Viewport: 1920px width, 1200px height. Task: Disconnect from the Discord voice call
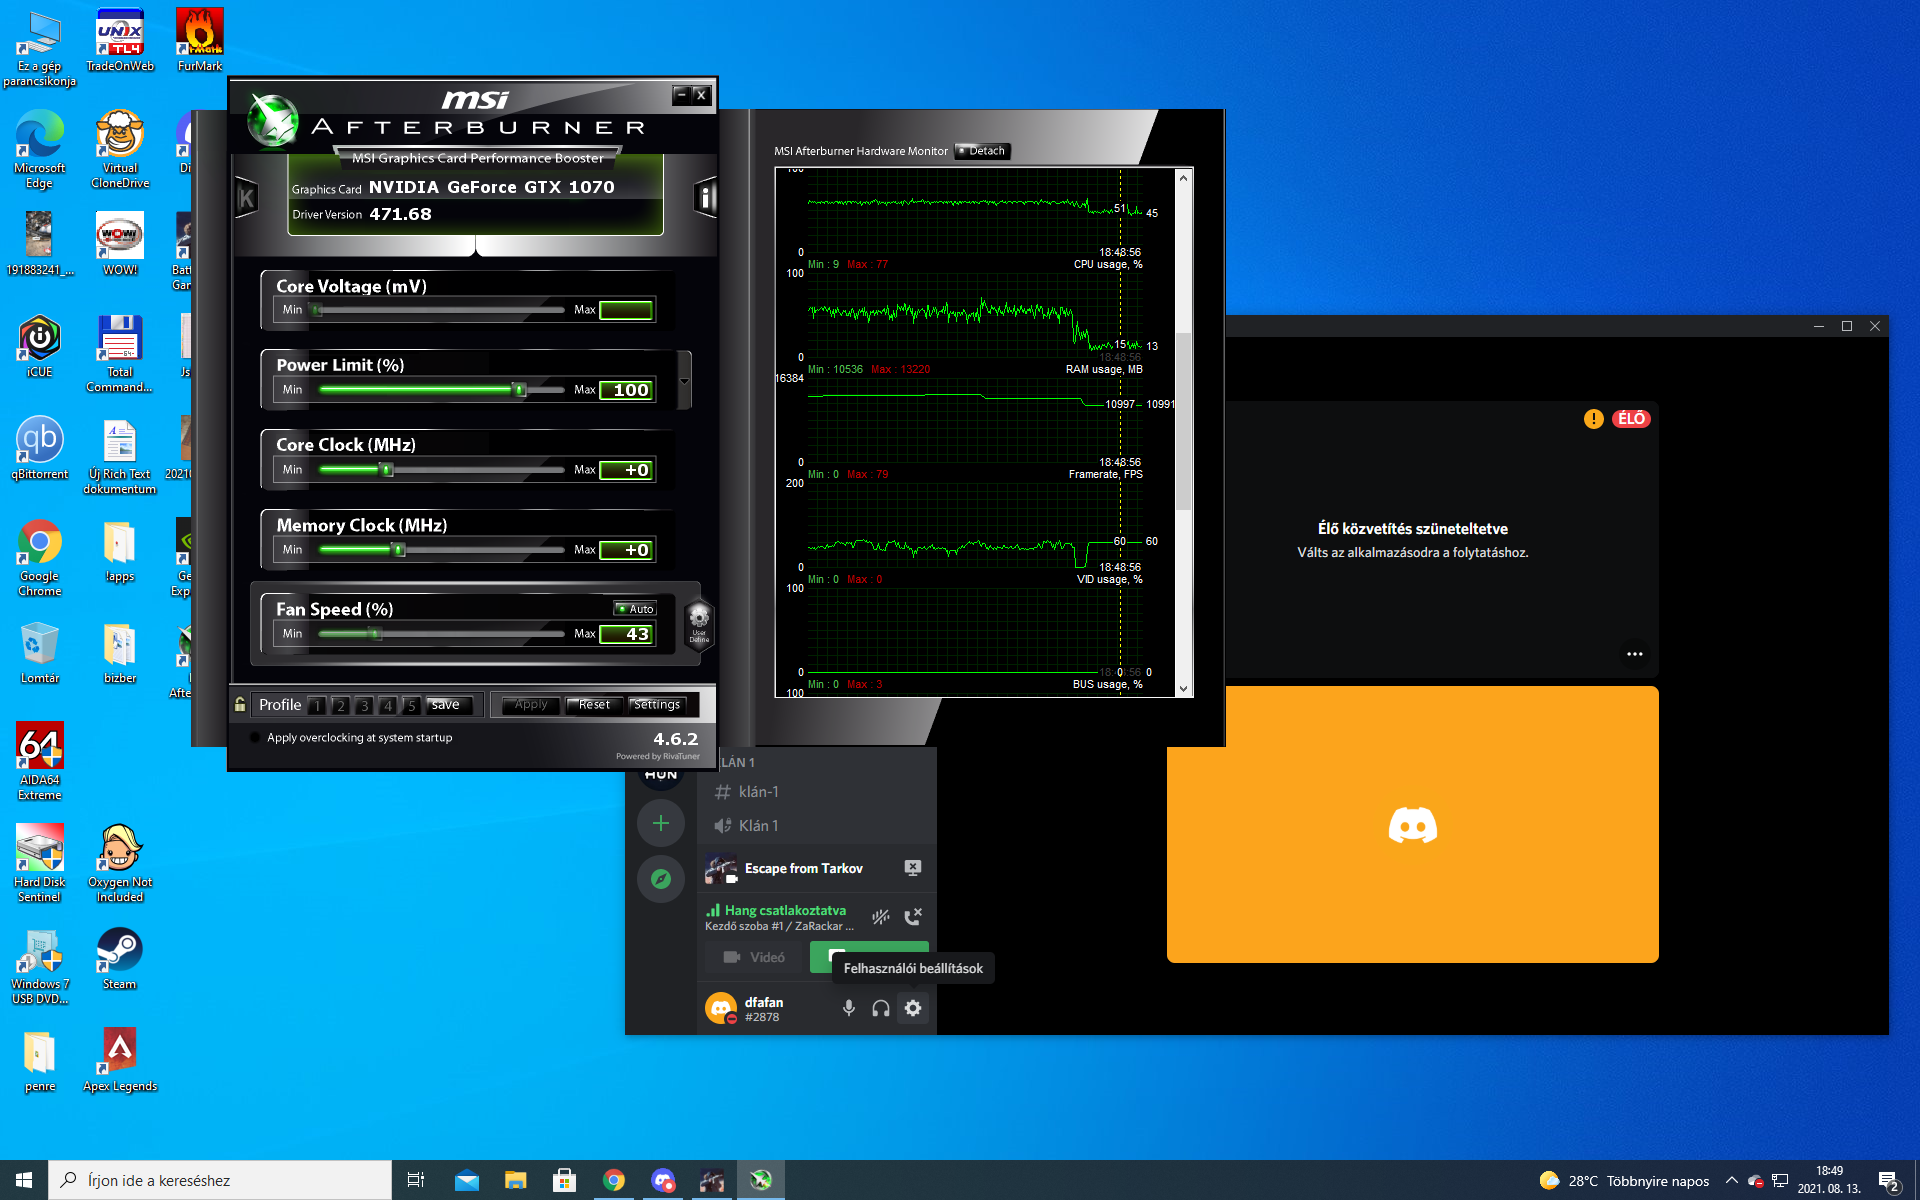pyautogui.click(x=913, y=917)
